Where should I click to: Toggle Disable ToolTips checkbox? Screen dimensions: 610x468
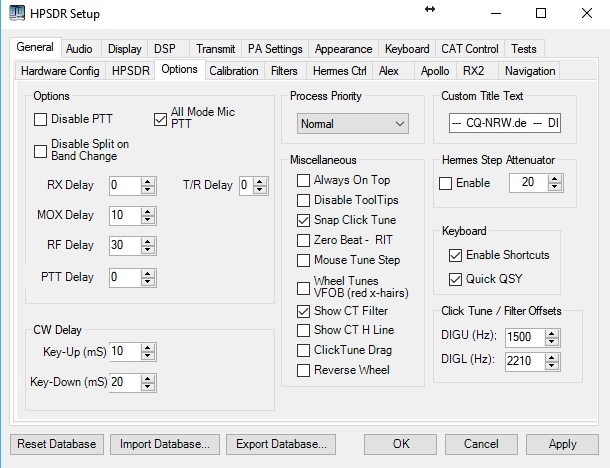(x=303, y=200)
